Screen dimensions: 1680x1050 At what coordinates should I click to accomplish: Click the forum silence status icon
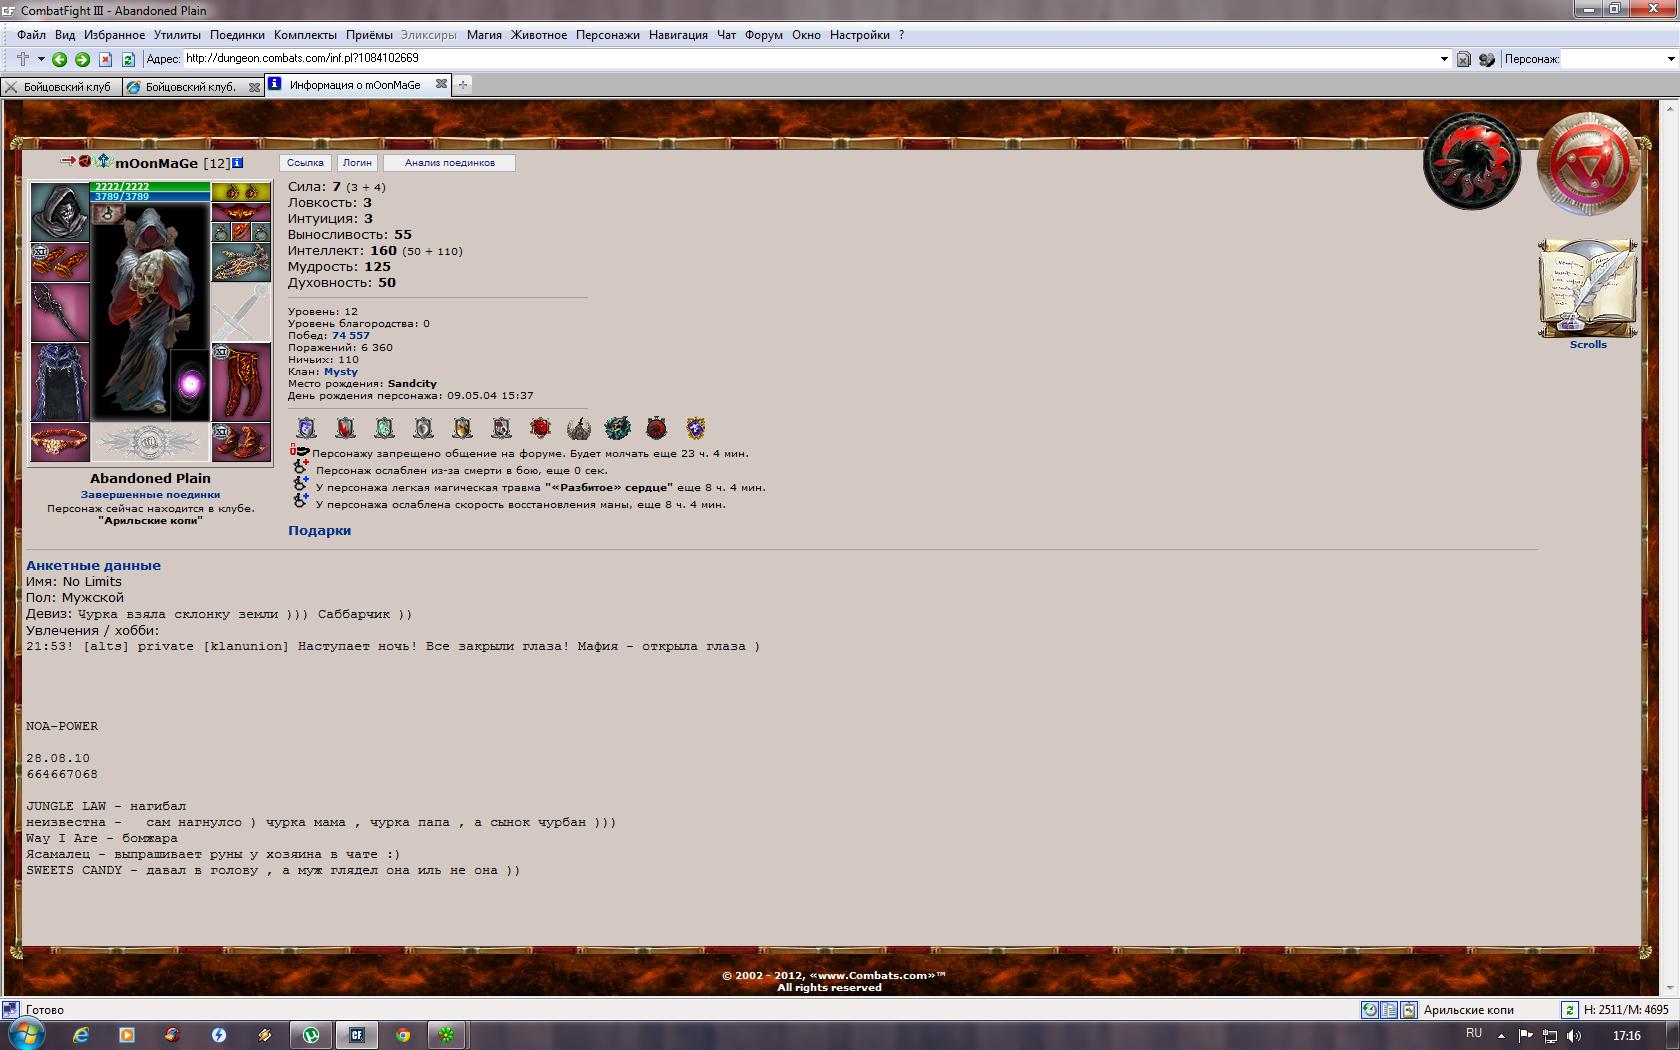coord(300,452)
